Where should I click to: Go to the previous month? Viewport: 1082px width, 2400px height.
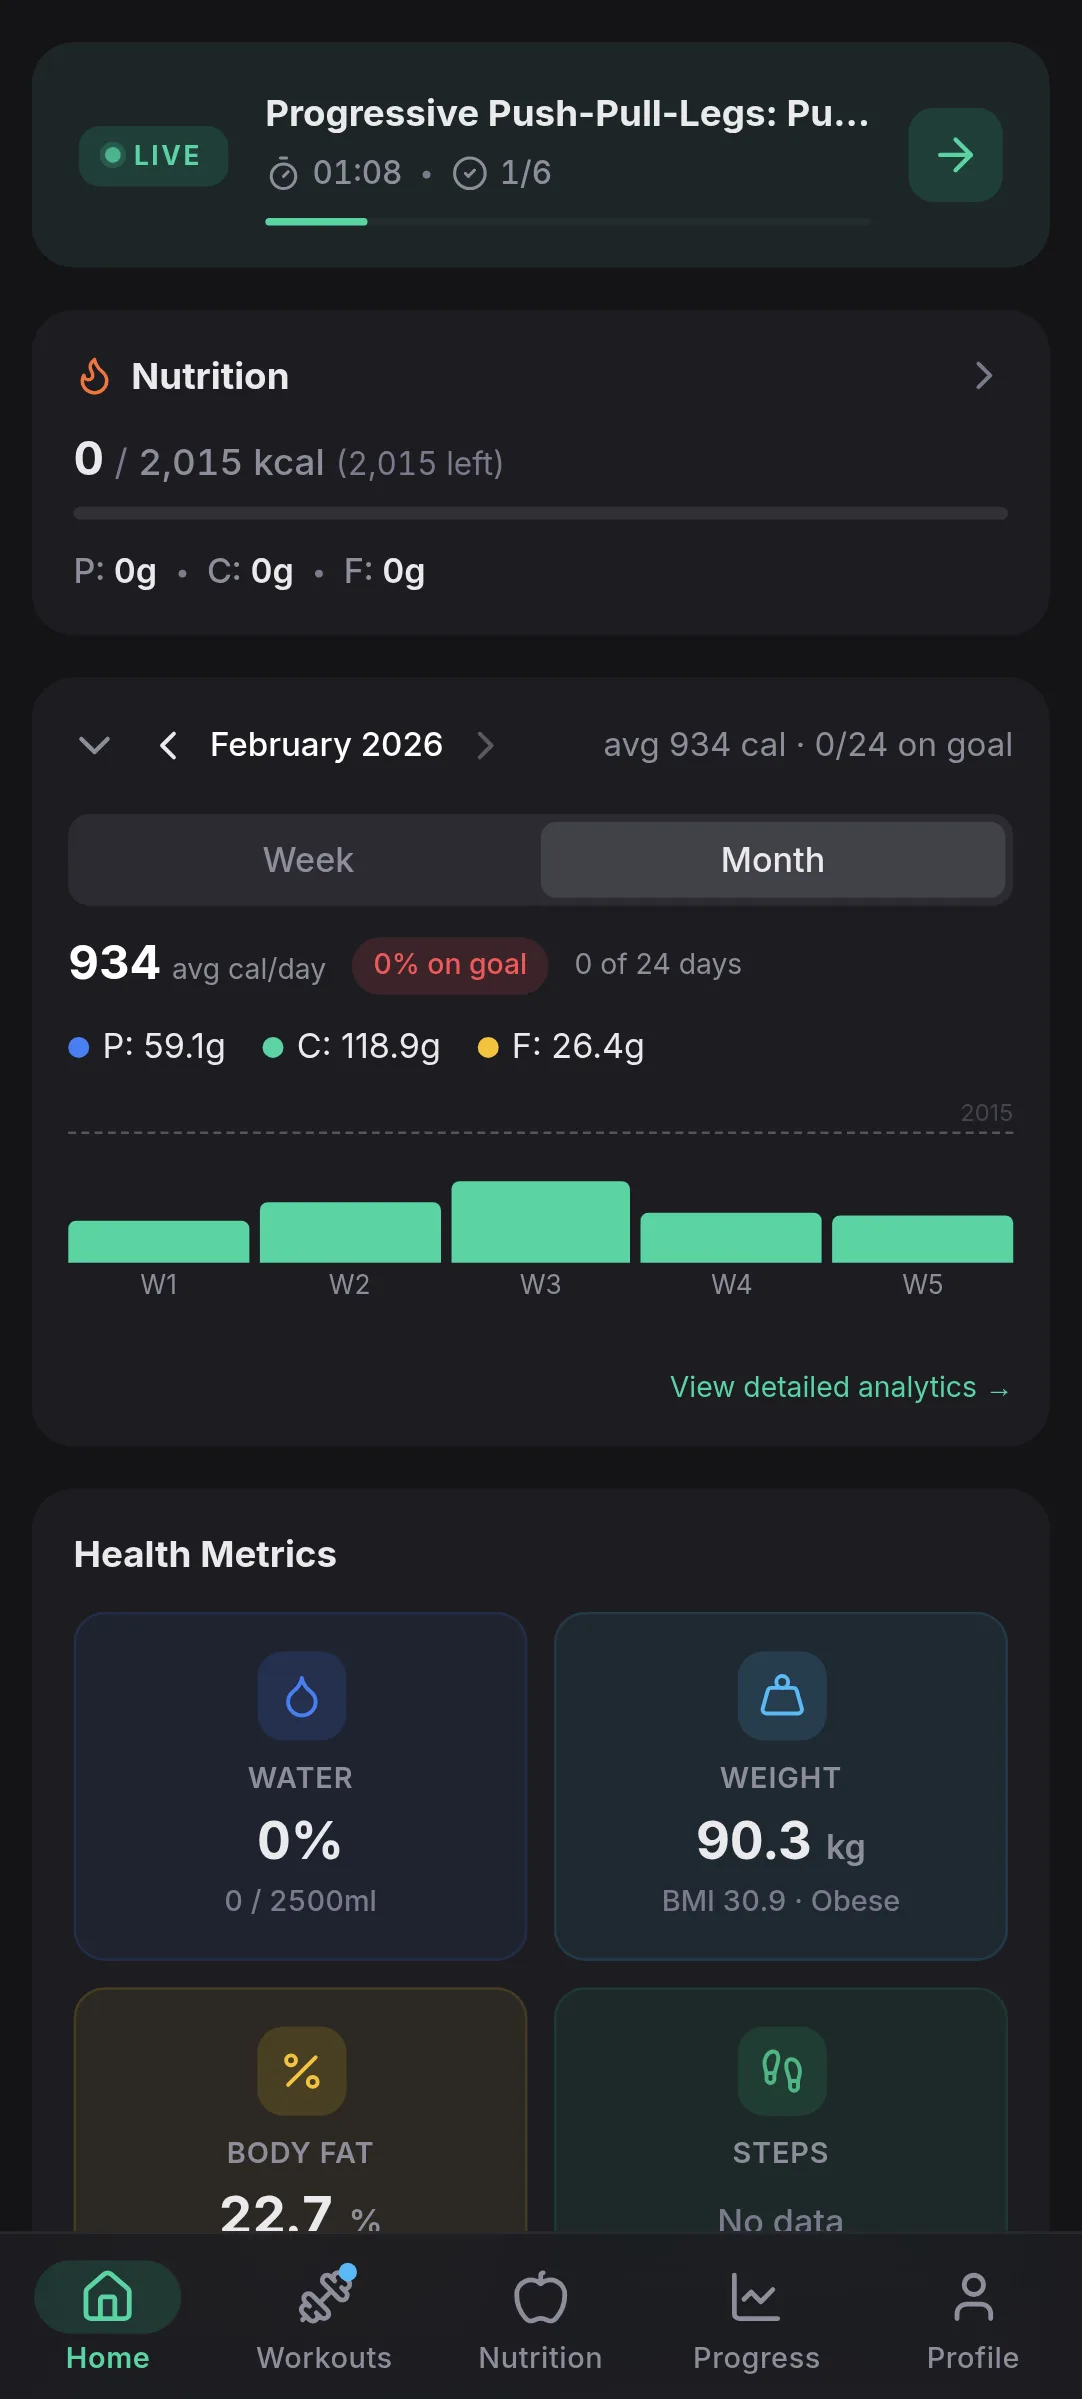click(168, 745)
